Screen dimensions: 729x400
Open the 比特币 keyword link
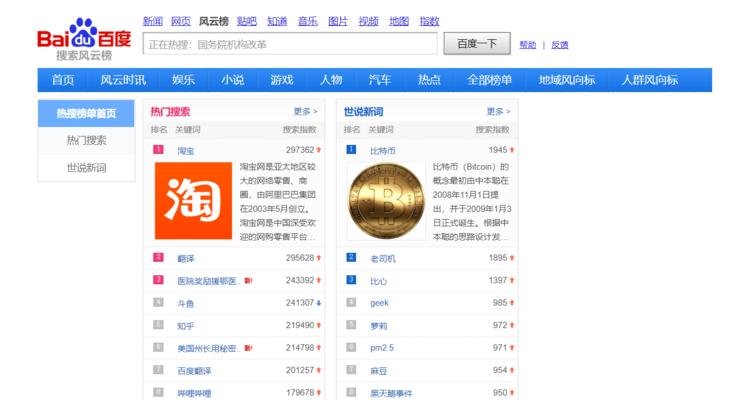383,151
